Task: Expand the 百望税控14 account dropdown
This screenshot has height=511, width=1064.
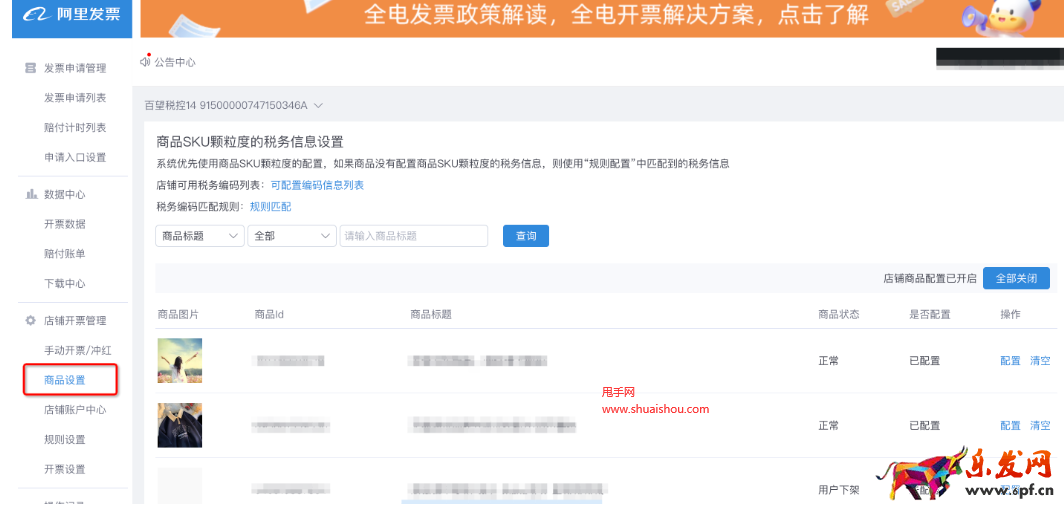Action: click(x=318, y=105)
